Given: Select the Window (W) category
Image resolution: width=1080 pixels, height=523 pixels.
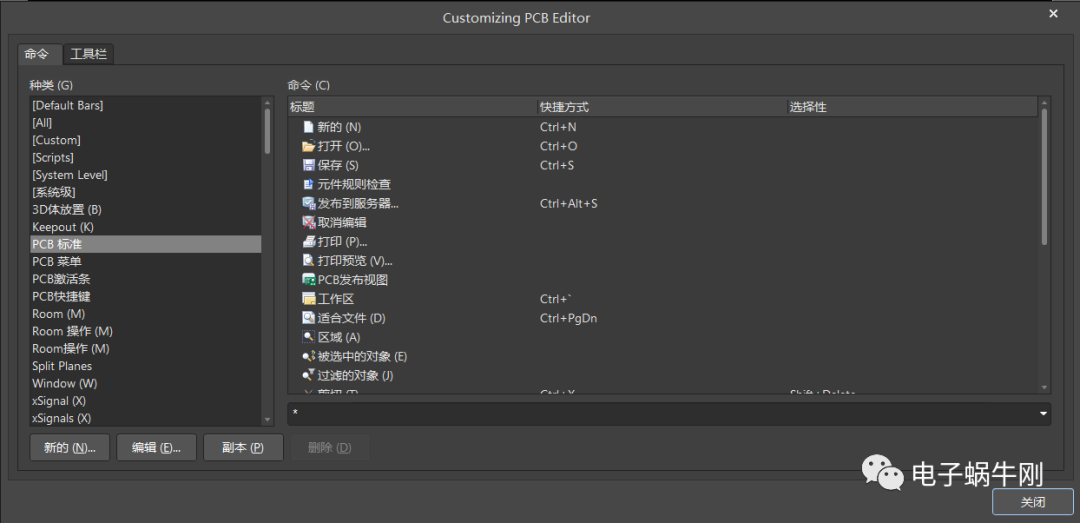Looking at the screenshot, I should click(145, 383).
